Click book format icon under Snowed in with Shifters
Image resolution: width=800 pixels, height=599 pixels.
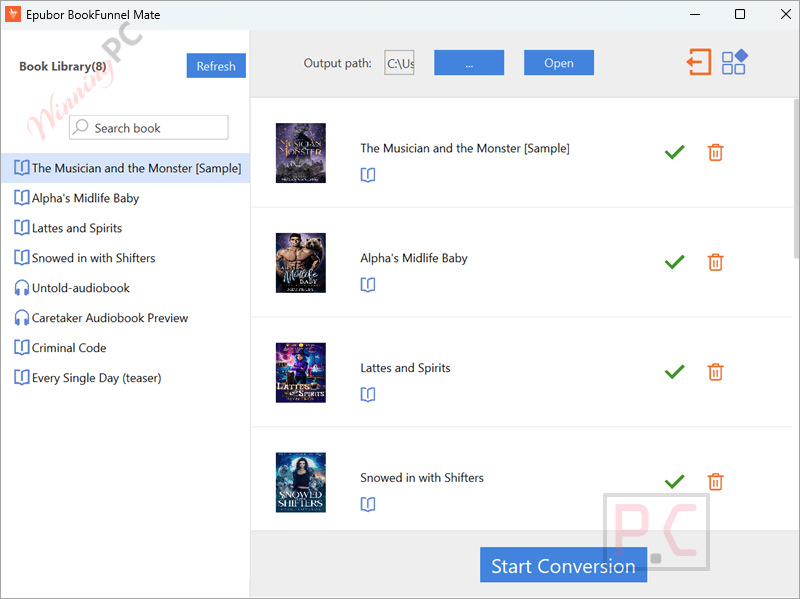click(368, 505)
